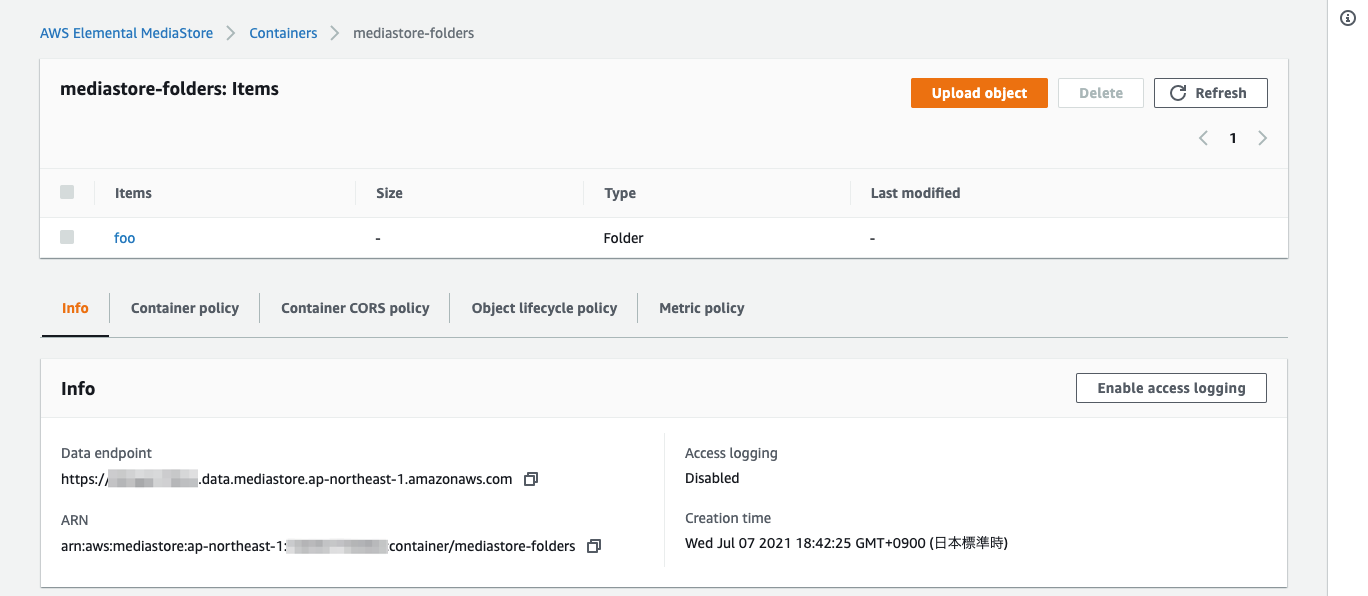The width and height of the screenshot is (1368, 596).
Task: Switch to the Info tab
Action: 75,308
